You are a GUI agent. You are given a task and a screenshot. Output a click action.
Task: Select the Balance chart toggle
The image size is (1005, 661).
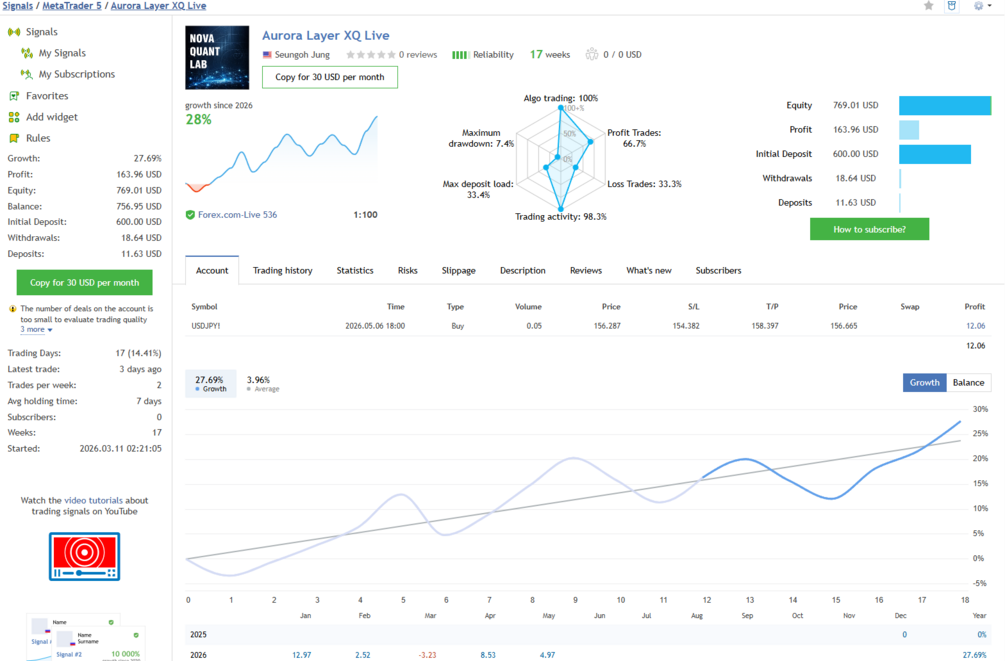(x=968, y=383)
